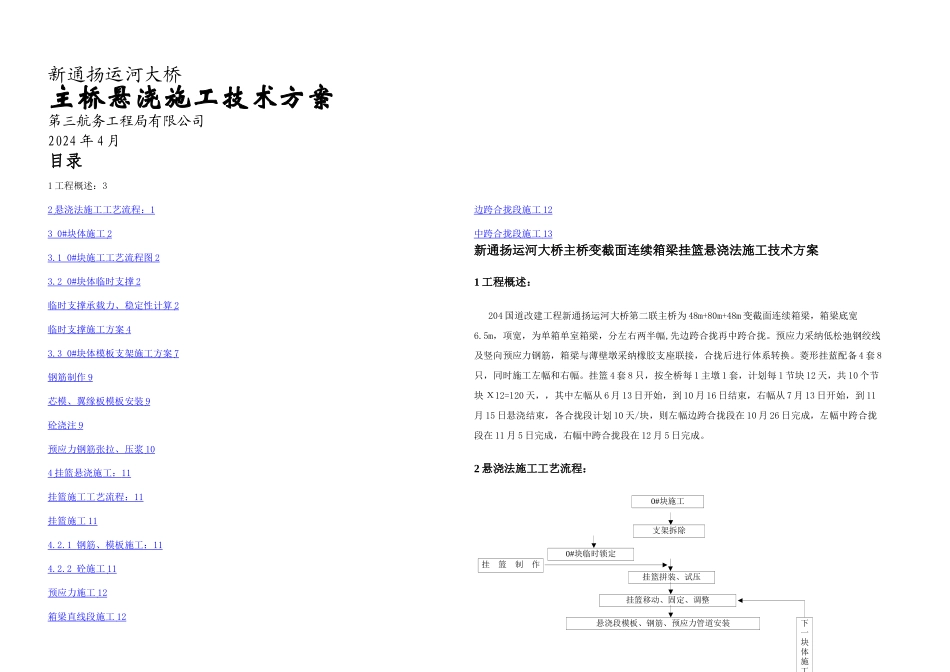Follow the '3.1 0#块施工工艺流程图 2' link
The height and width of the screenshot is (672, 950).
tap(104, 258)
